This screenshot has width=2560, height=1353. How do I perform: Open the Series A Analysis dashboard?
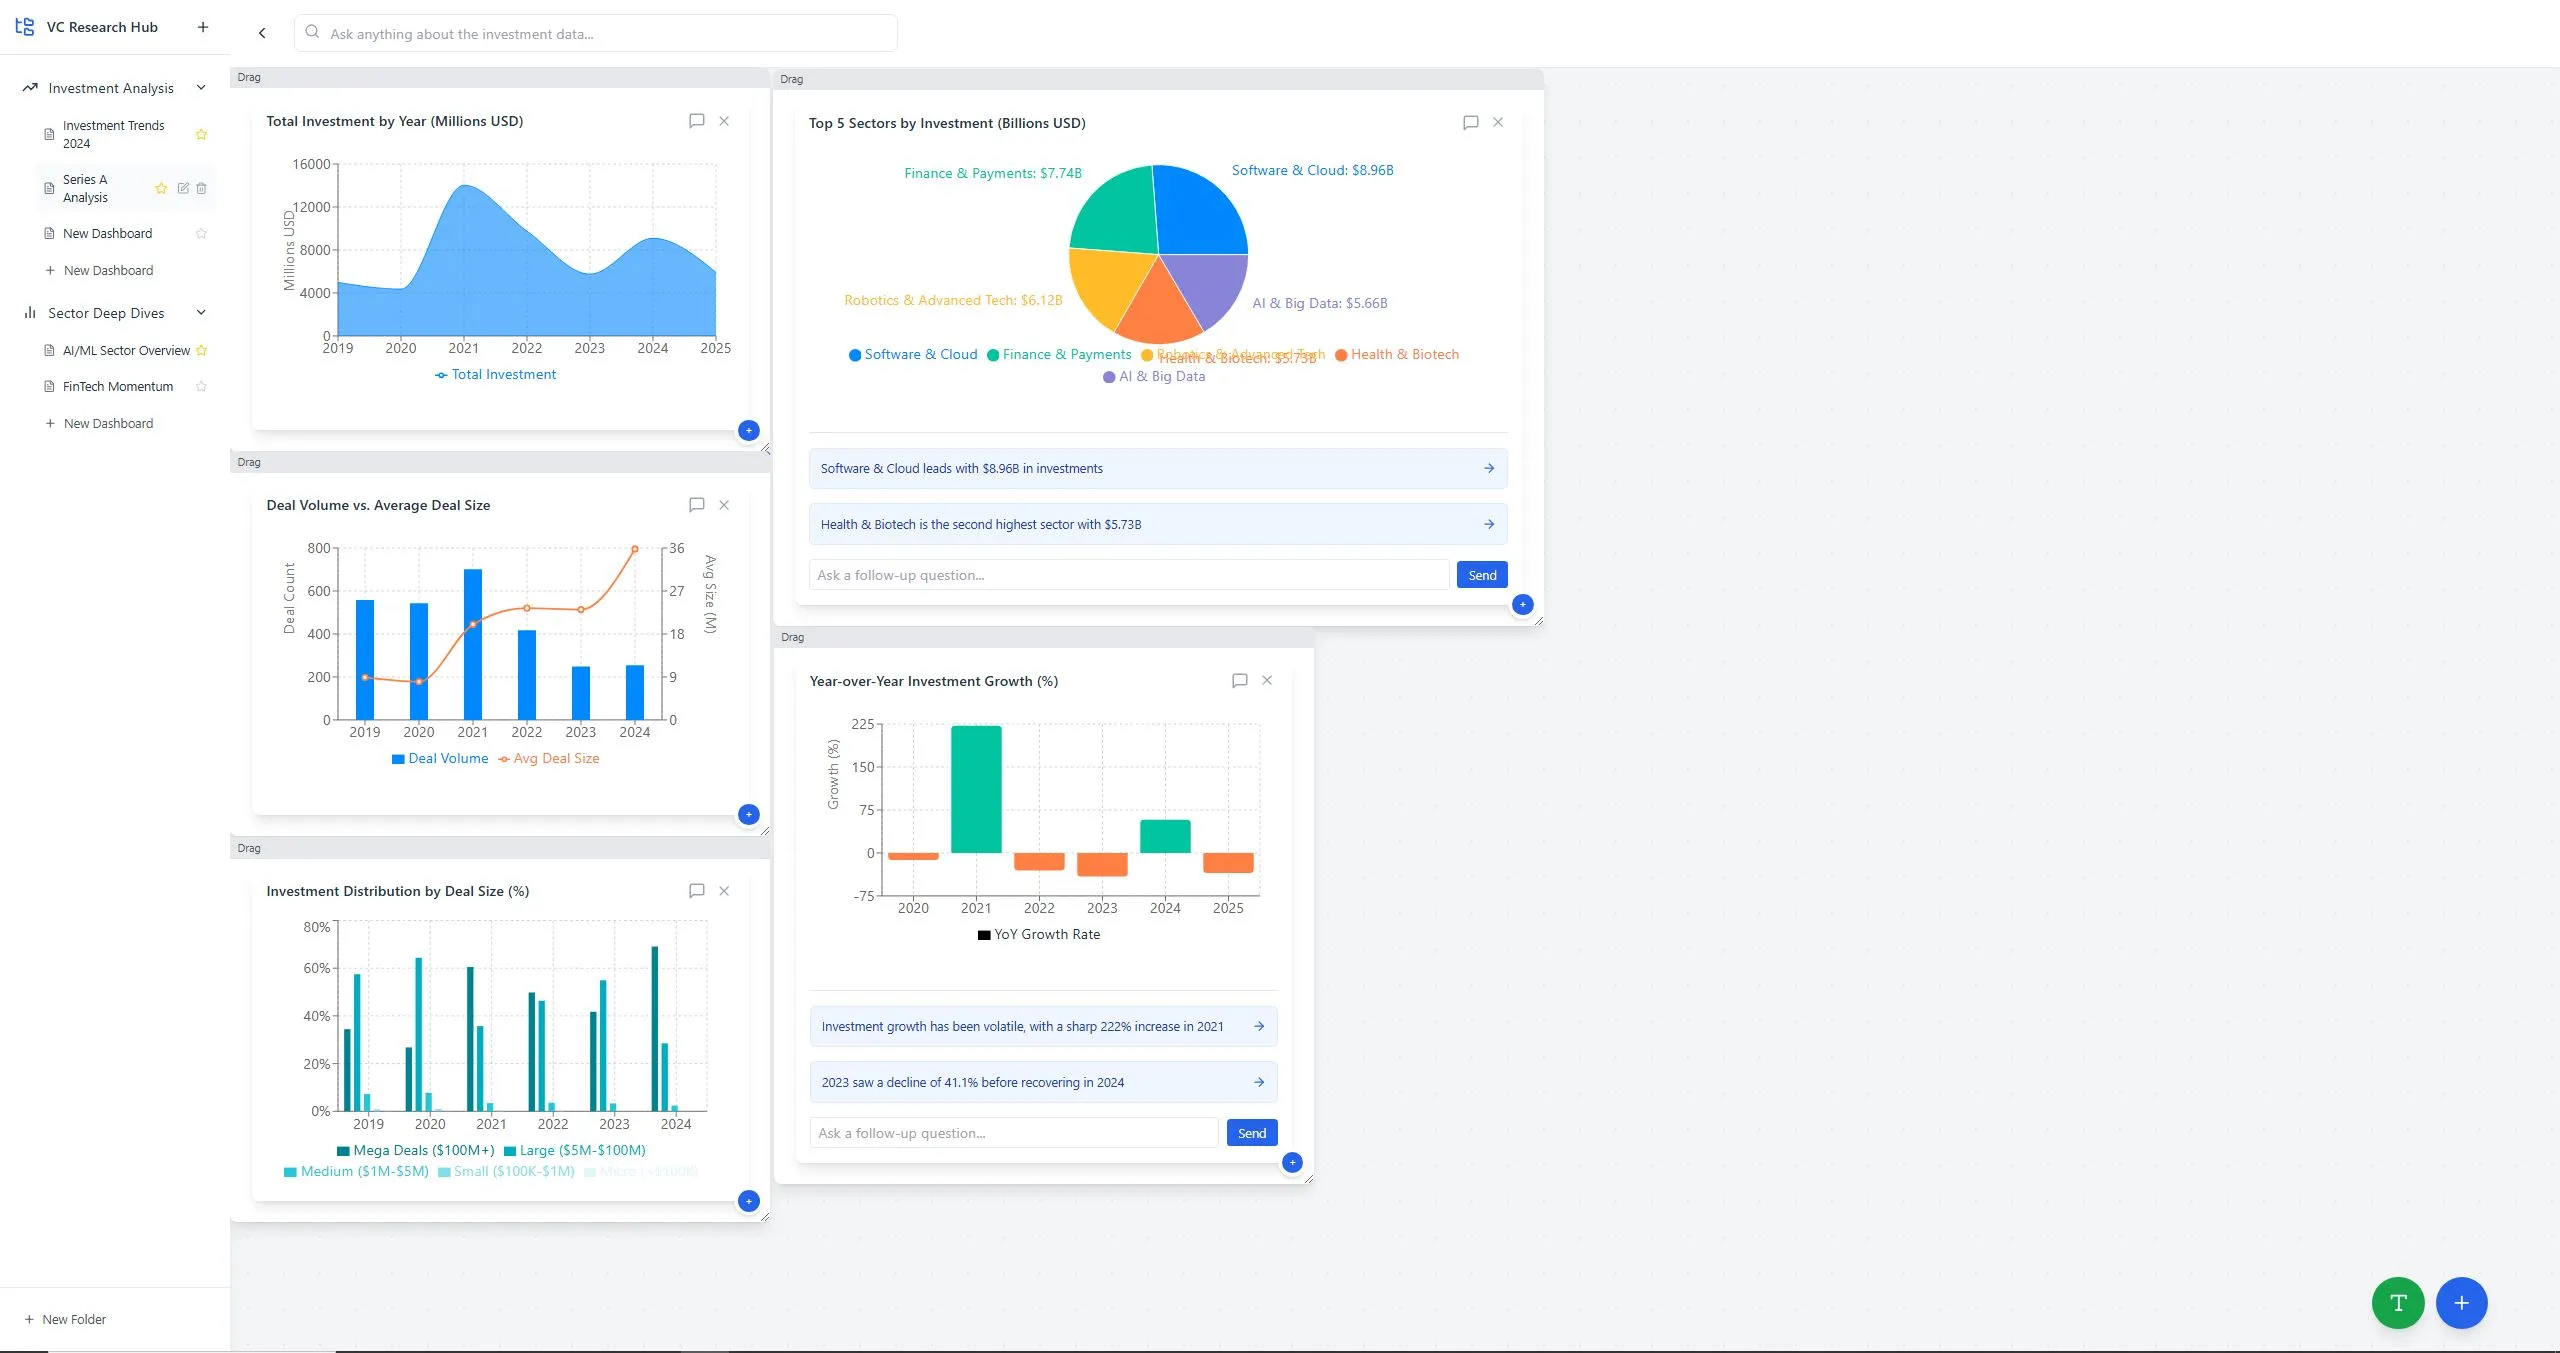tap(85, 188)
